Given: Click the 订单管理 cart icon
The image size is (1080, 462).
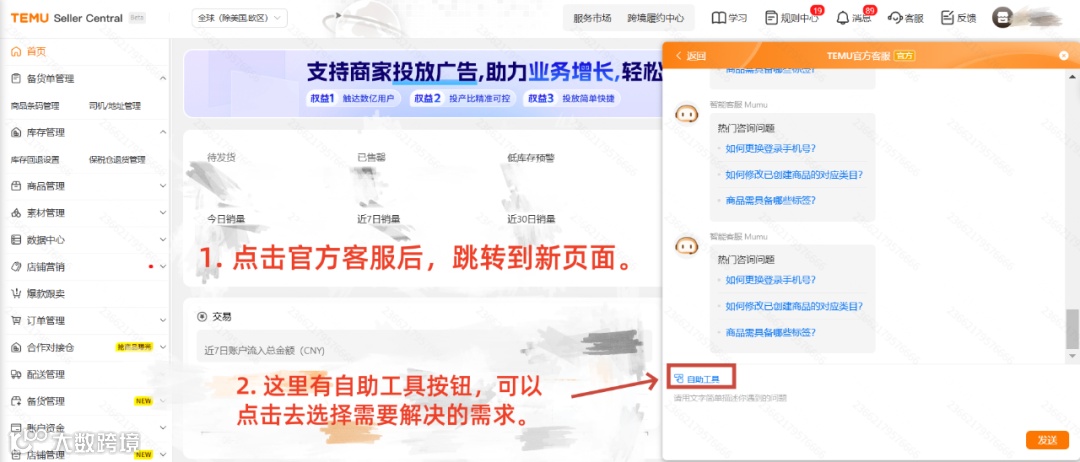Looking at the screenshot, I should (x=16, y=320).
